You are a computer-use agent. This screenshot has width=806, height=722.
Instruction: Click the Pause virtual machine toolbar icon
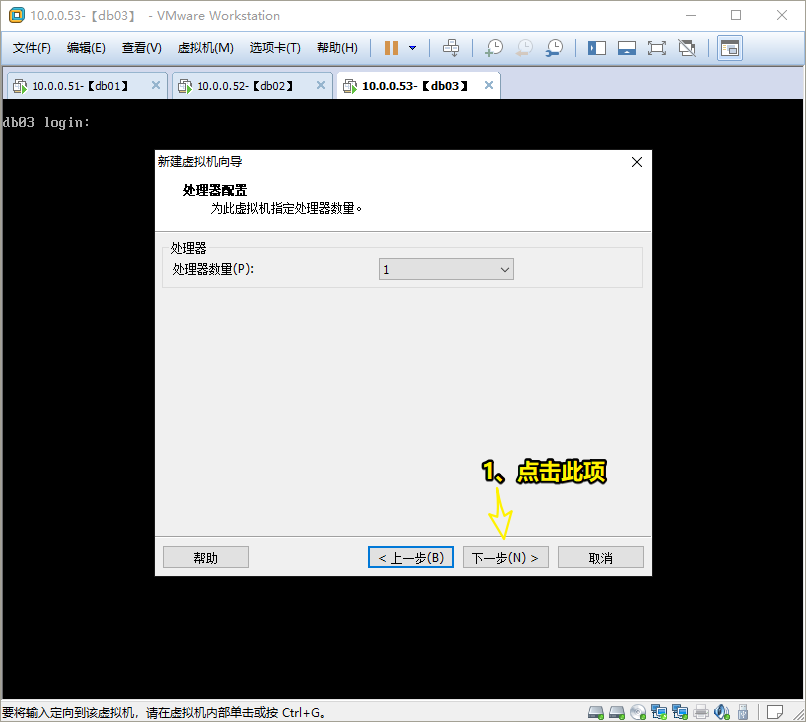click(x=391, y=48)
